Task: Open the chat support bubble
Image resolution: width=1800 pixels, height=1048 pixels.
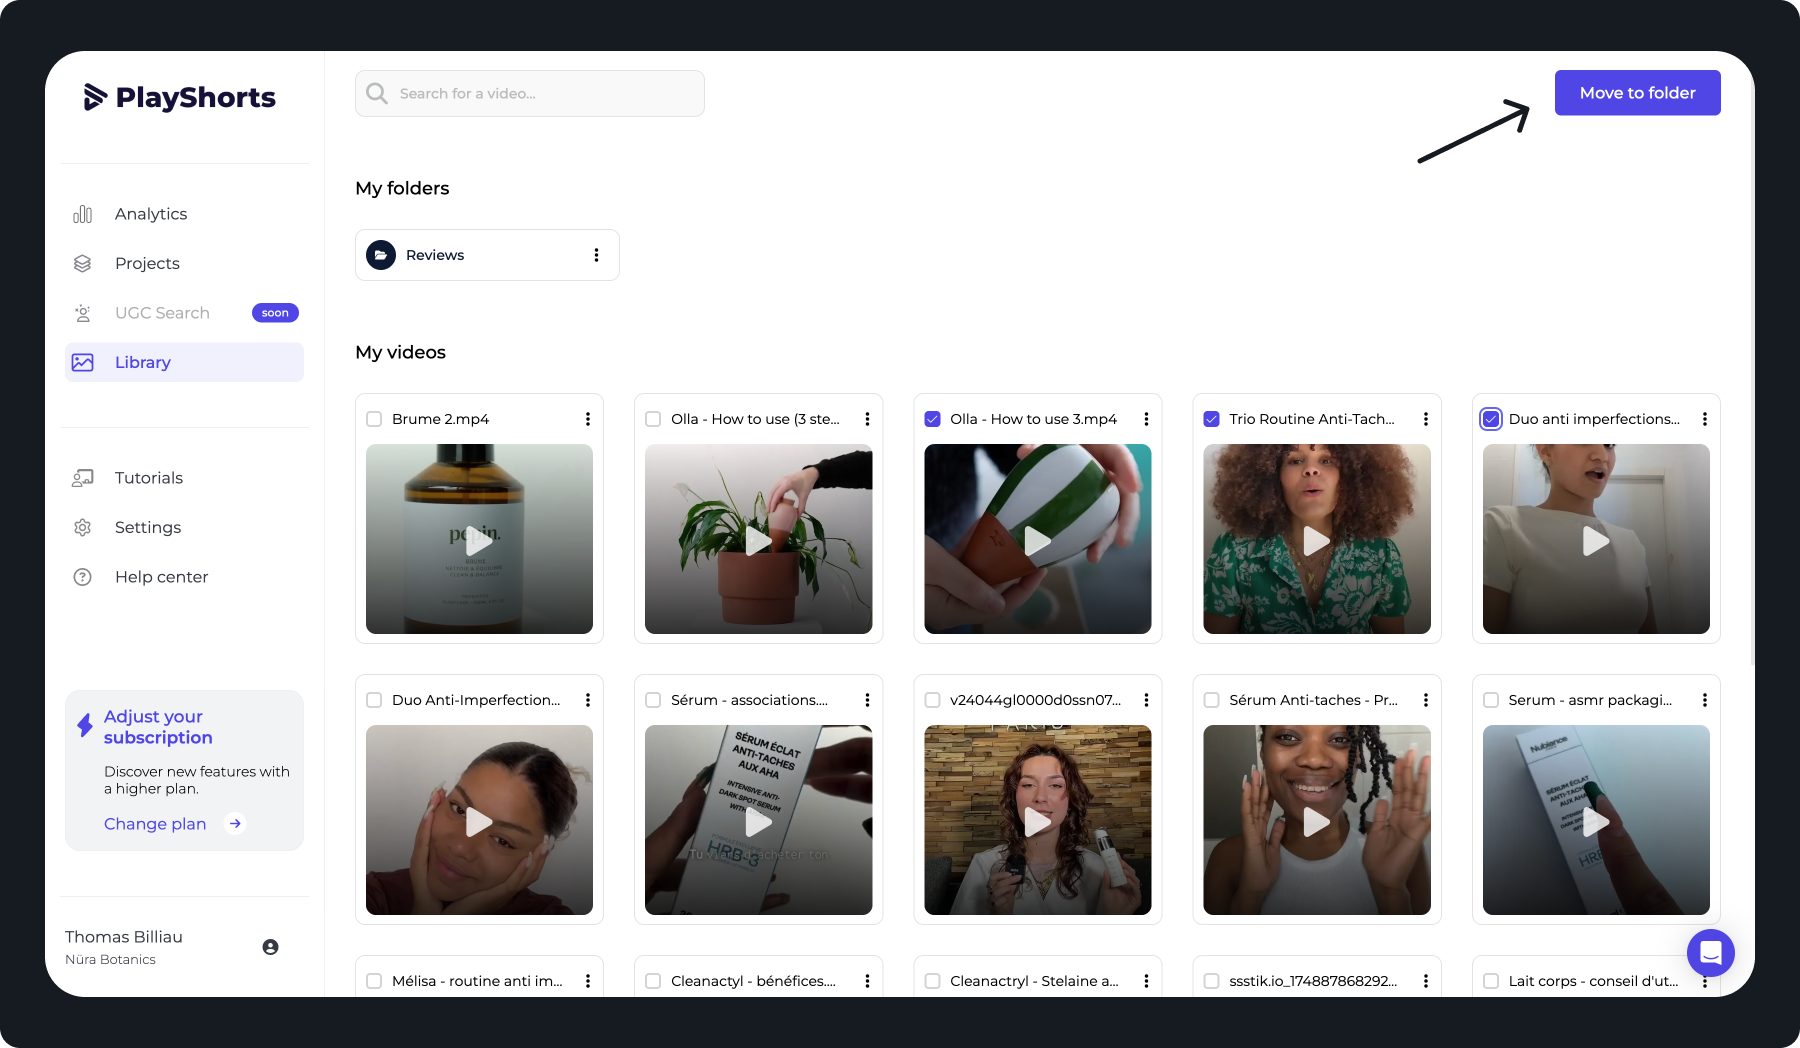Action: (x=1711, y=953)
